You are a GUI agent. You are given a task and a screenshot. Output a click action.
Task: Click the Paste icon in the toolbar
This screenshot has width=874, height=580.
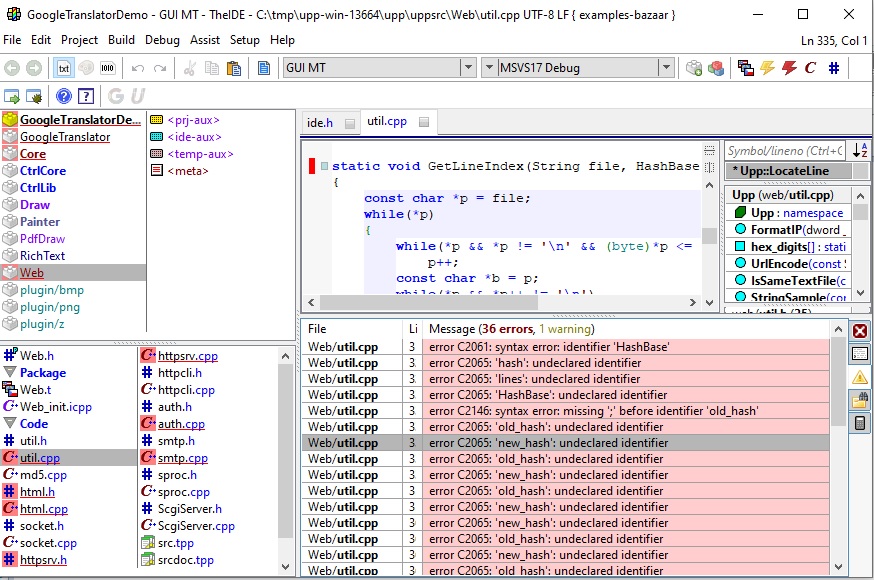234,68
